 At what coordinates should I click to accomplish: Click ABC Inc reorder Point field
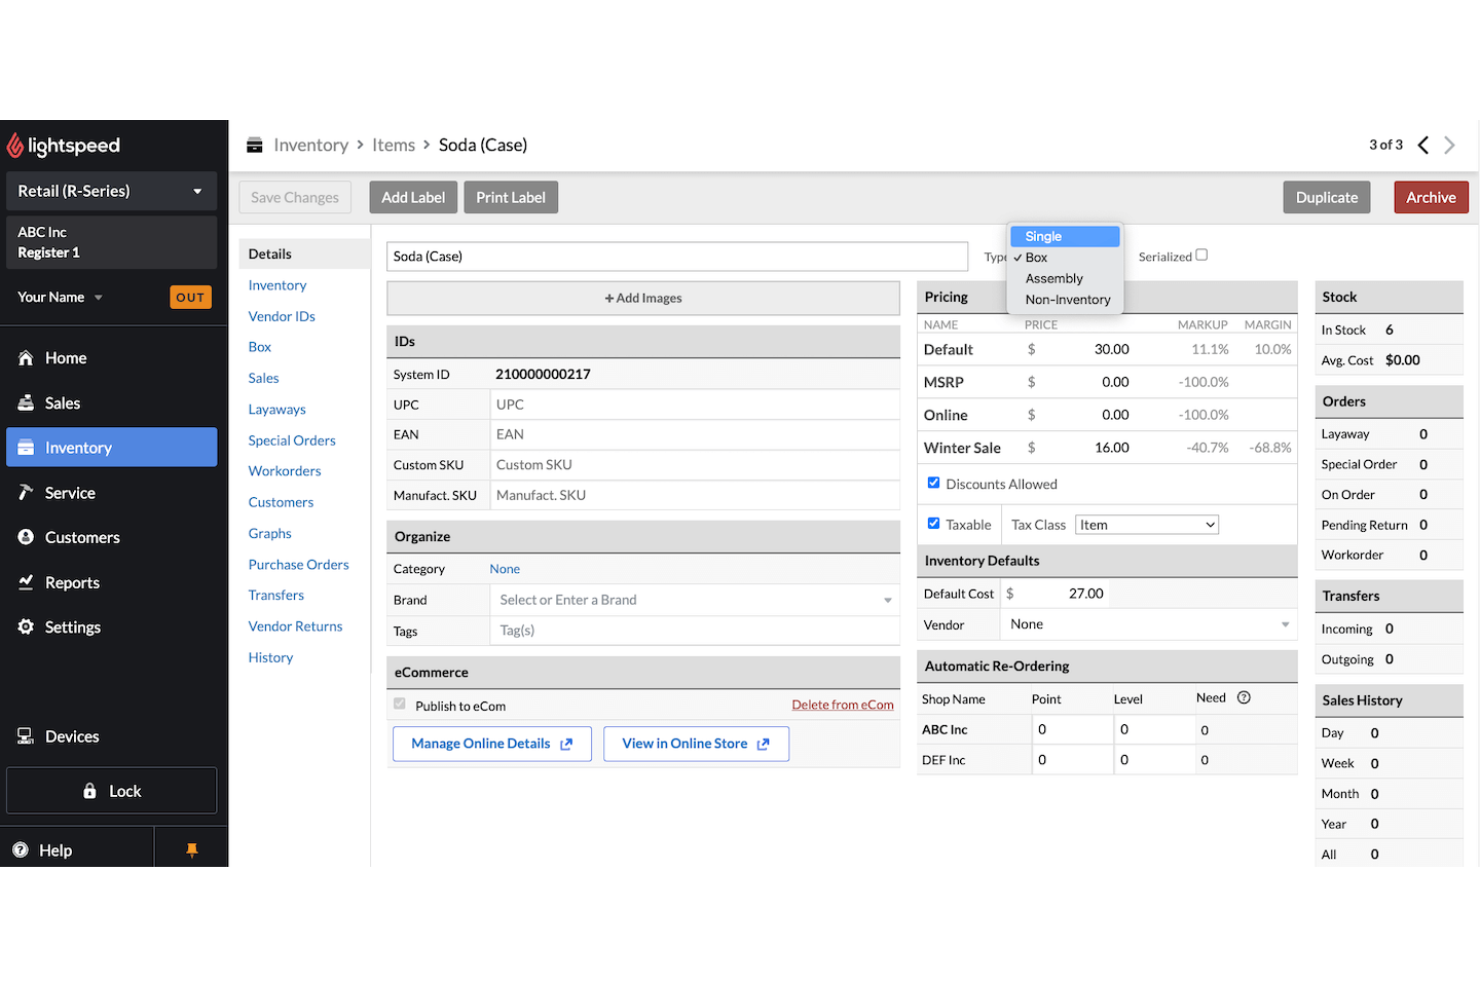click(x=1072, y=730)
